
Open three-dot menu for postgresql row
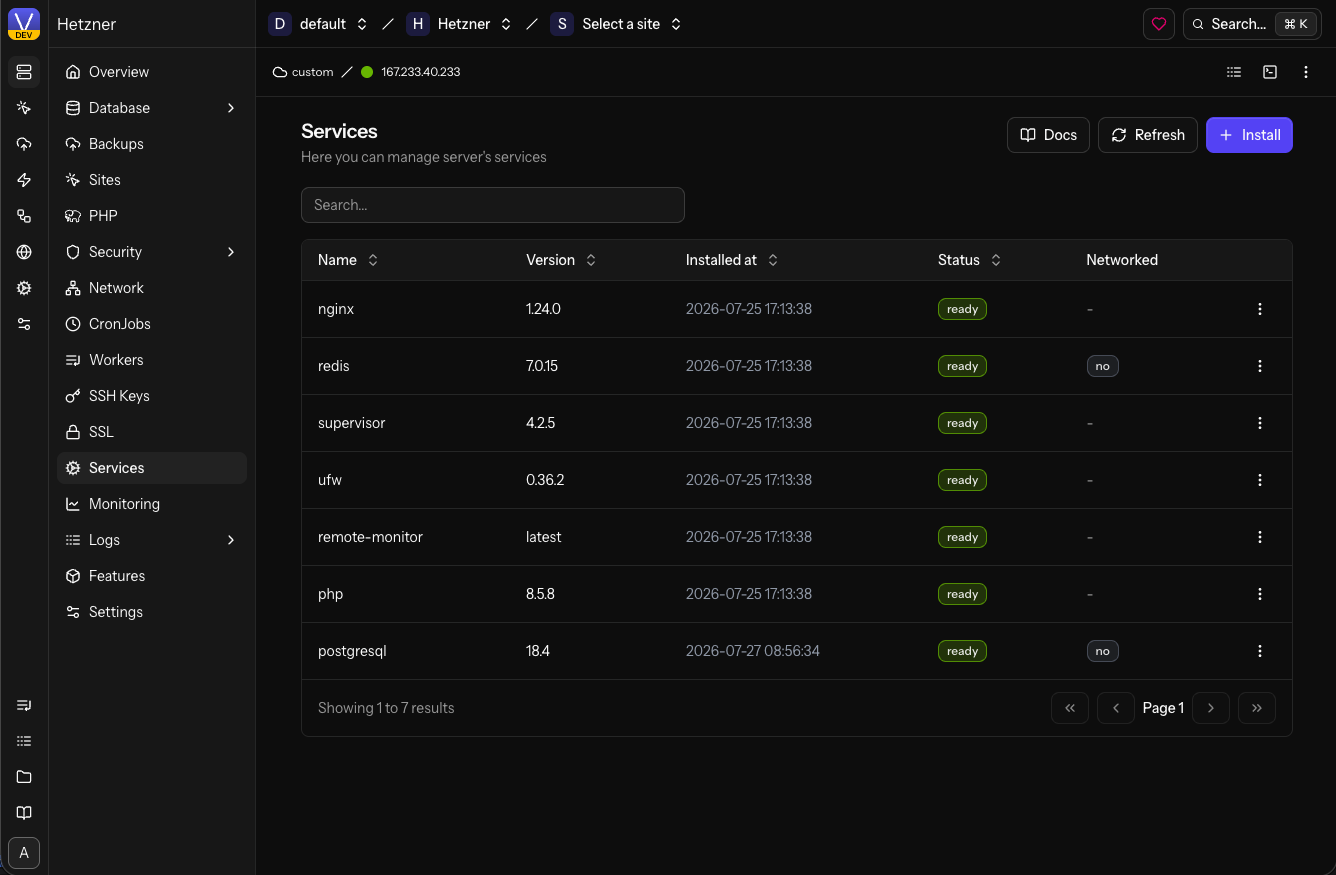(x=1260, y=651)
